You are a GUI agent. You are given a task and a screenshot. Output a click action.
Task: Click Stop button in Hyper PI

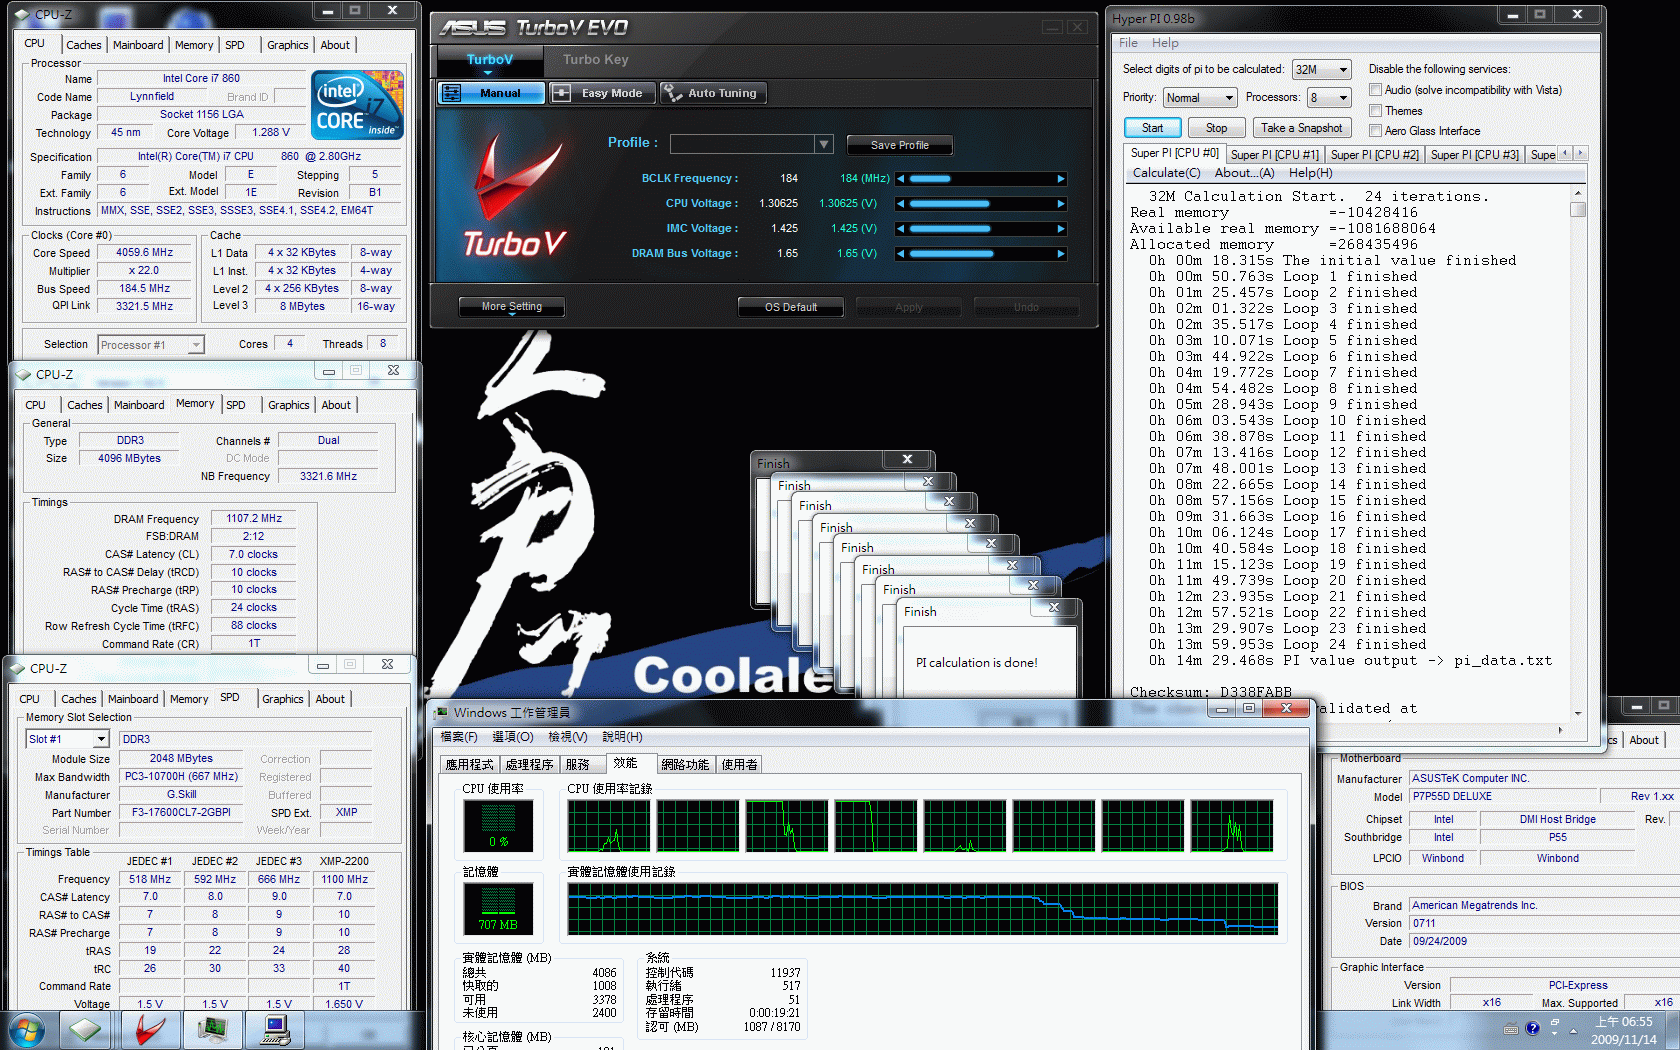[1216, 128]
